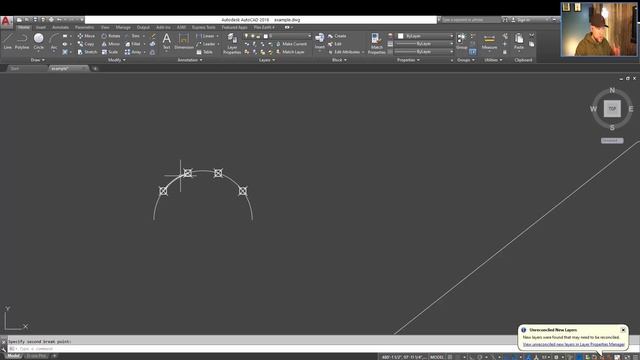This screenshot has height=360, width=640.
Task: Click Edit block
Action: click(x=334, y=44)
